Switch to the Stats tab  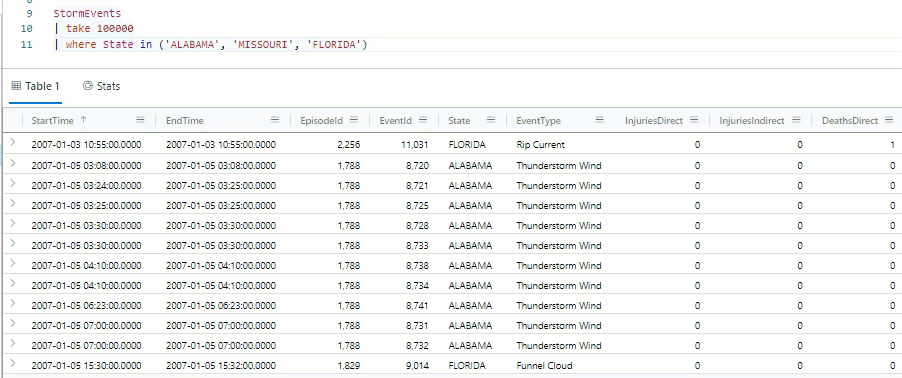point(101,86)
